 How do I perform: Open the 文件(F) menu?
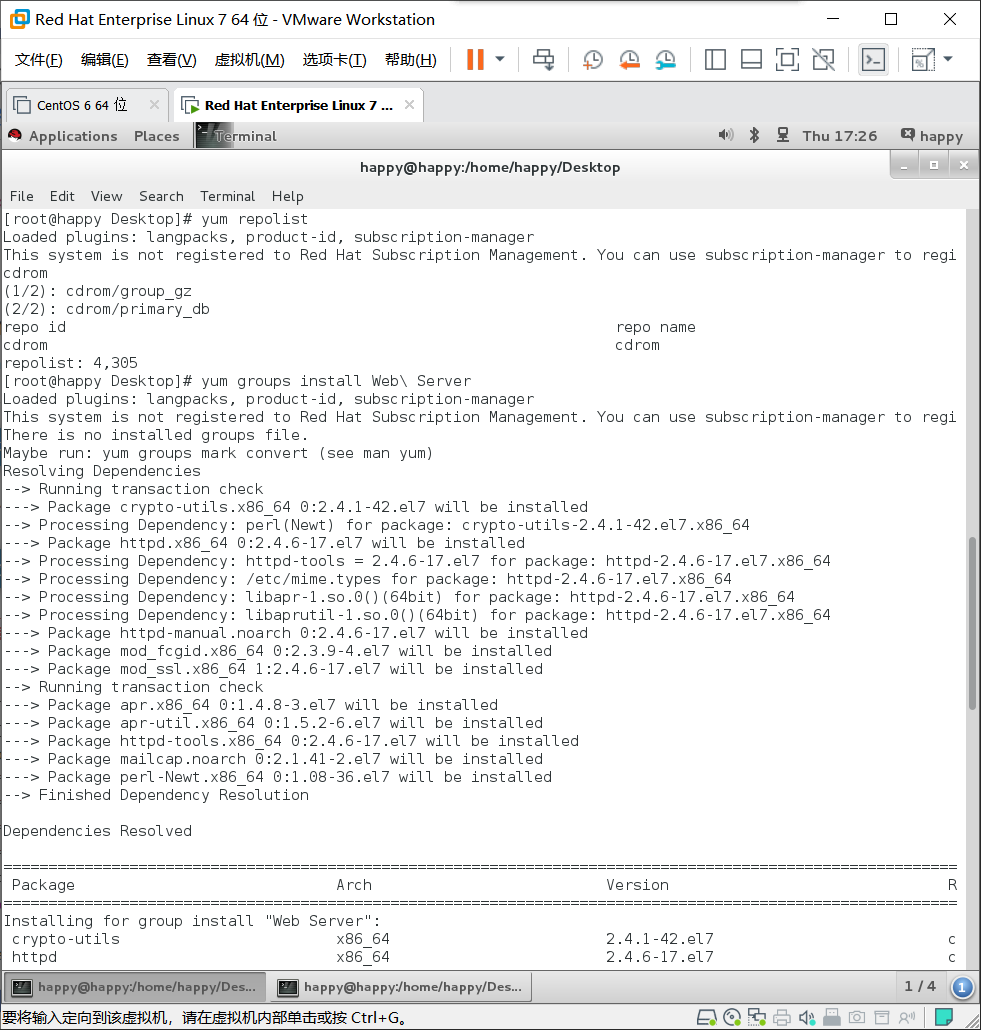click(x=39, y=60)
